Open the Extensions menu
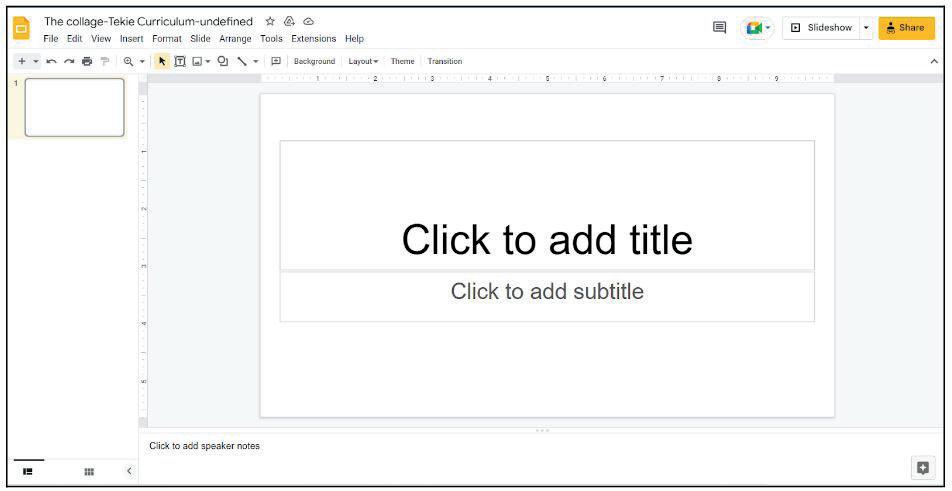 (x=313, y=39)
